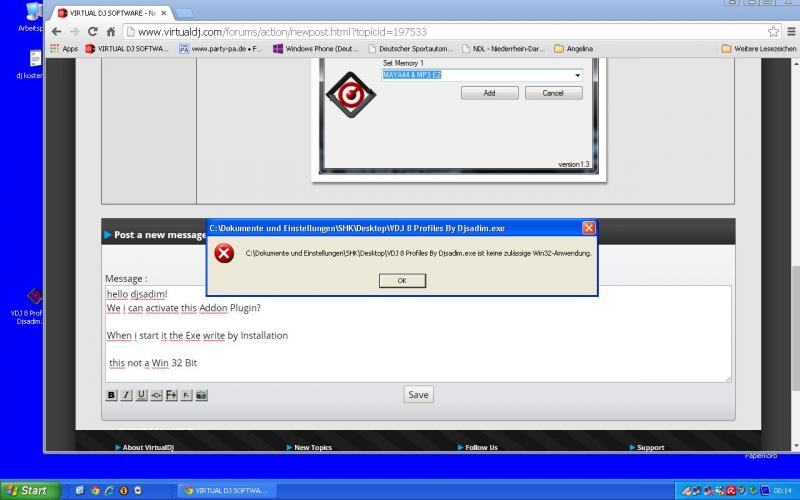Viewport: 800px width, 500px height.
Task: Expand Weitere Lesezeichen folder
Action: click(x=759, y=48)
